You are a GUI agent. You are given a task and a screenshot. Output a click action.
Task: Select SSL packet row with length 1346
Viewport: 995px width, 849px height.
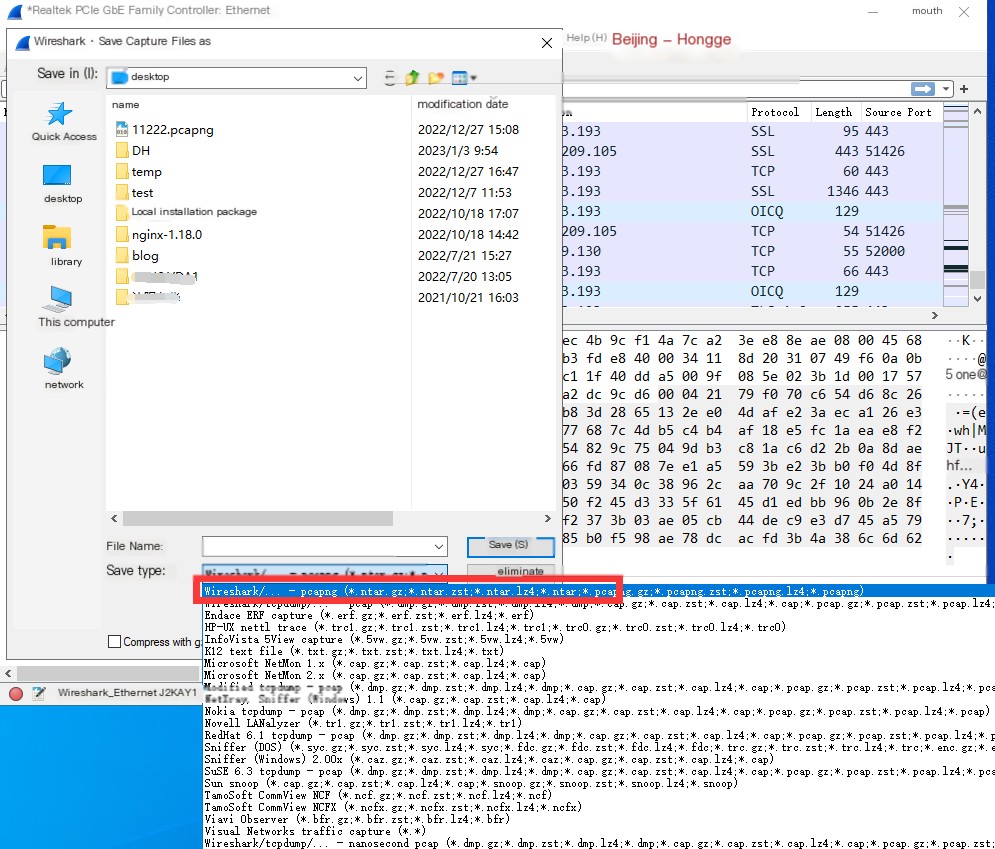click(752, 191)
